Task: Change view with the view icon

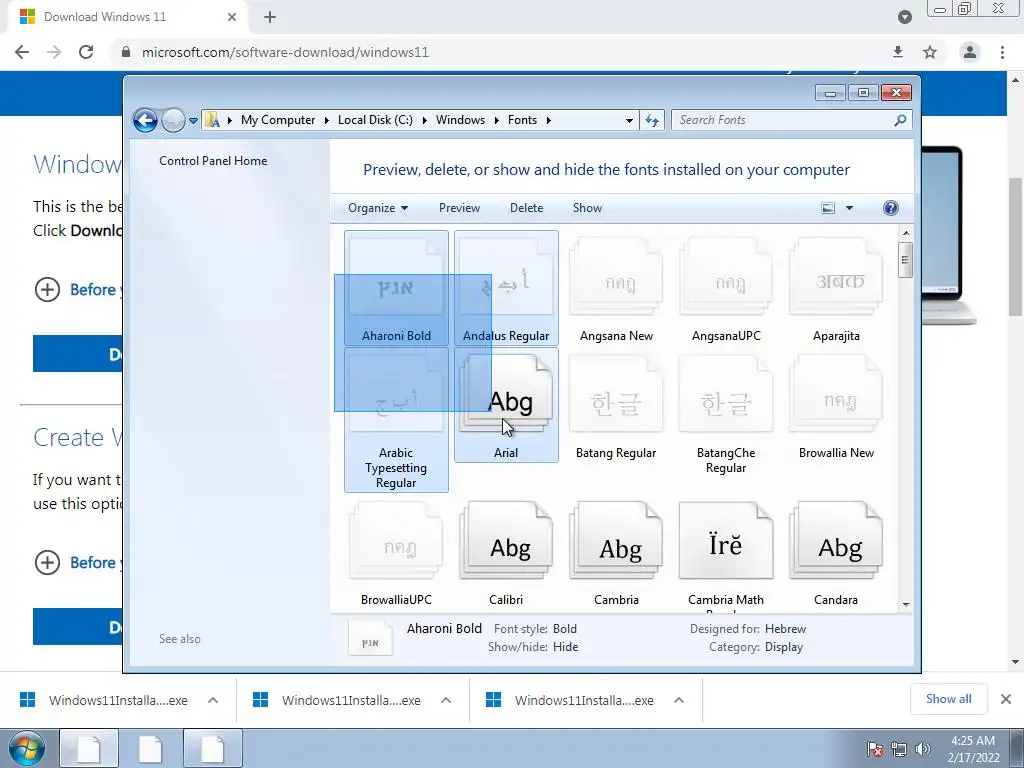Action: coord(828,208)
